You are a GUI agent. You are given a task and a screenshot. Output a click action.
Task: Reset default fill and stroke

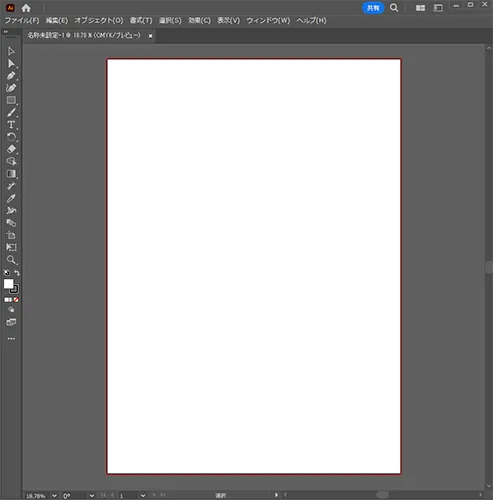[x=7, y=273]
